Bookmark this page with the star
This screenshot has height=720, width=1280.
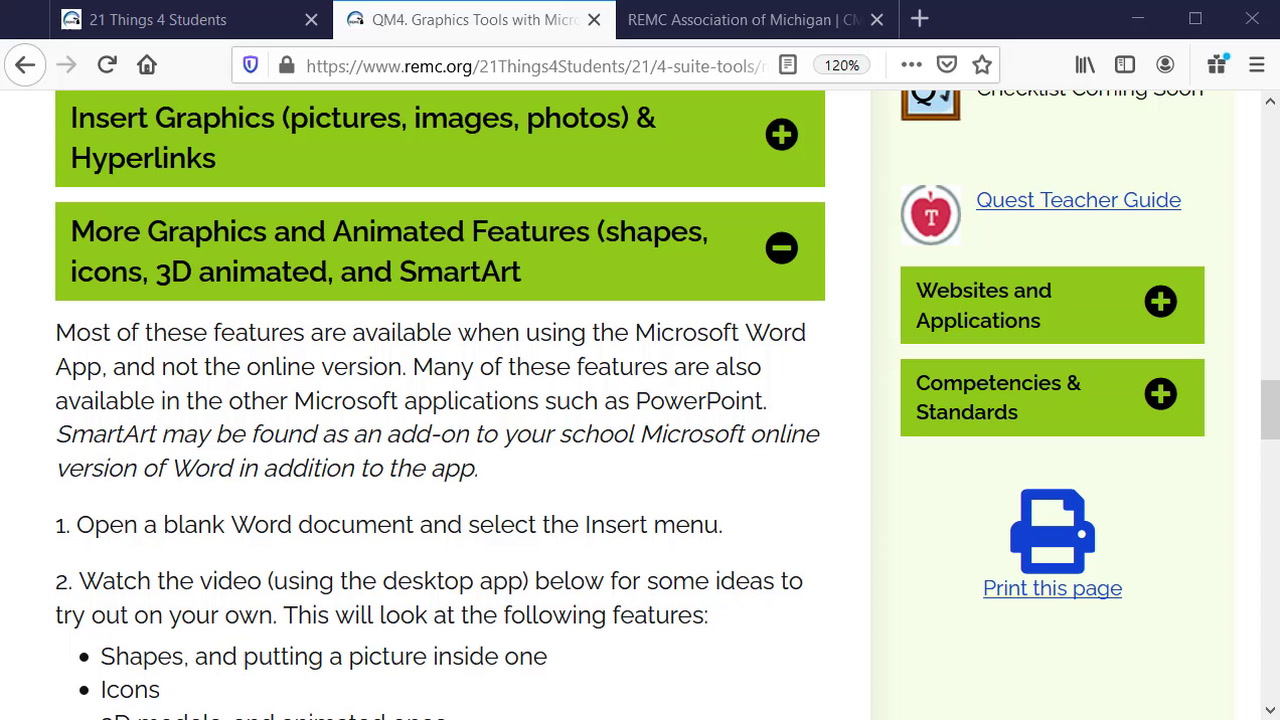click(982, 65)
